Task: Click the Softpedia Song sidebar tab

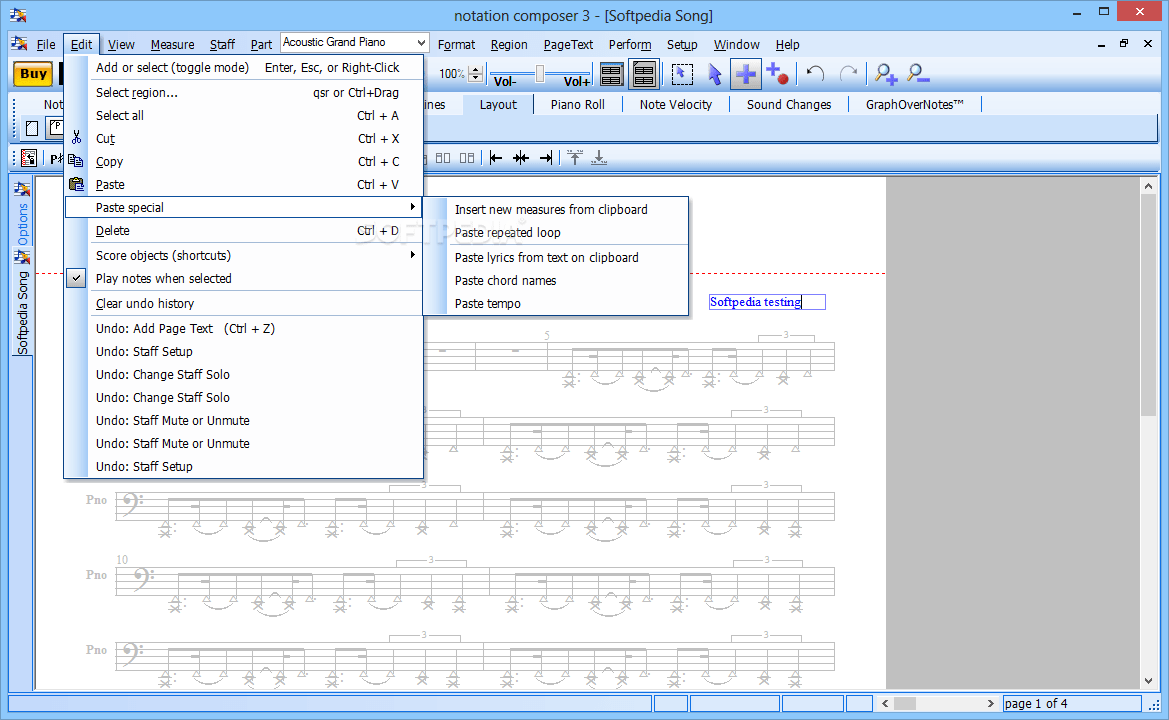Action: (22, 303)
